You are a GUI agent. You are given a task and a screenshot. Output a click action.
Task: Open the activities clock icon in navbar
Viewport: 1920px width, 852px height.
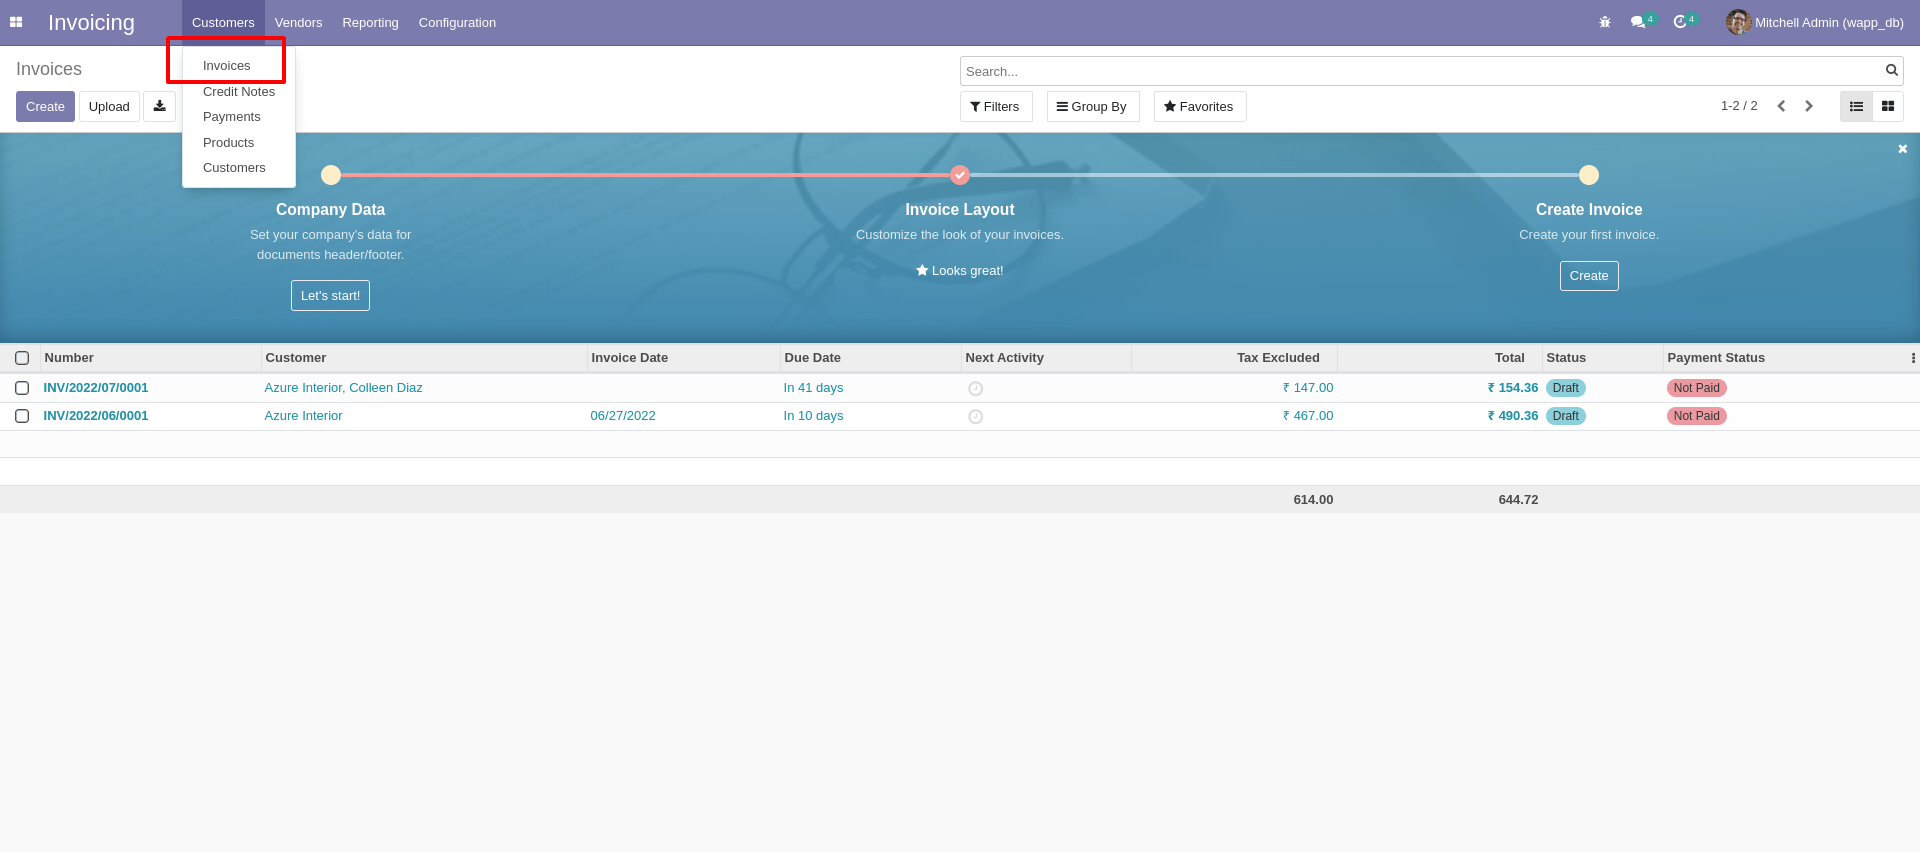coord(1680,22)
